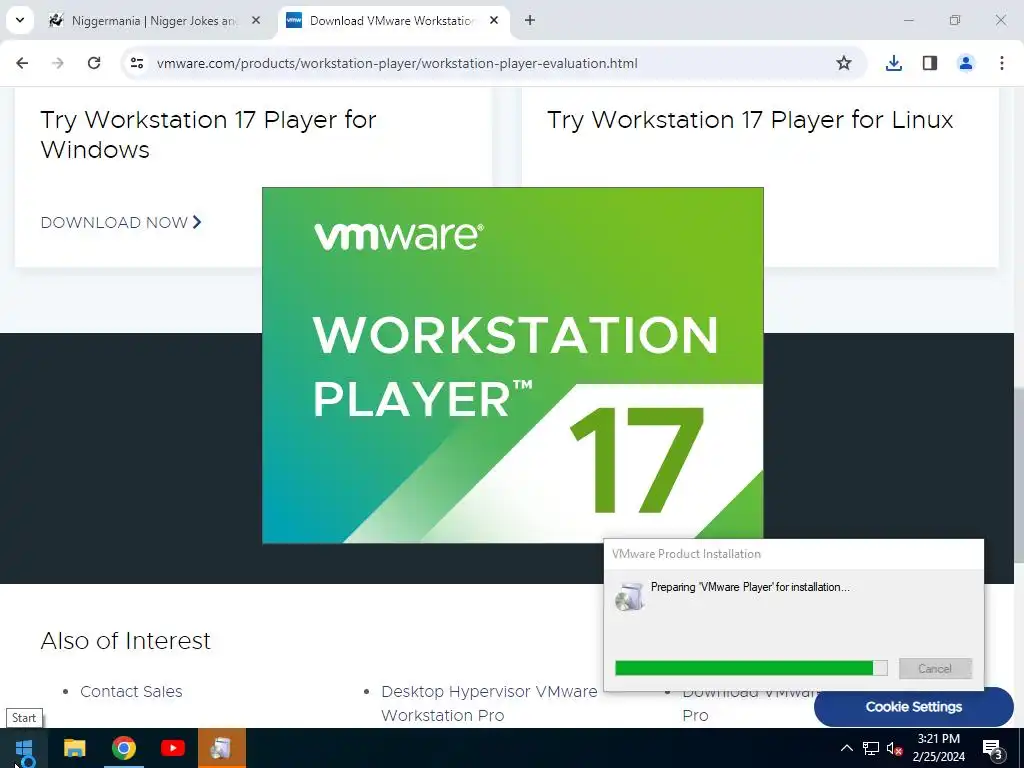The image size is (1024, 768).
Task: Click the installer disc icon in the dialog
Action: tap(630, 596)
